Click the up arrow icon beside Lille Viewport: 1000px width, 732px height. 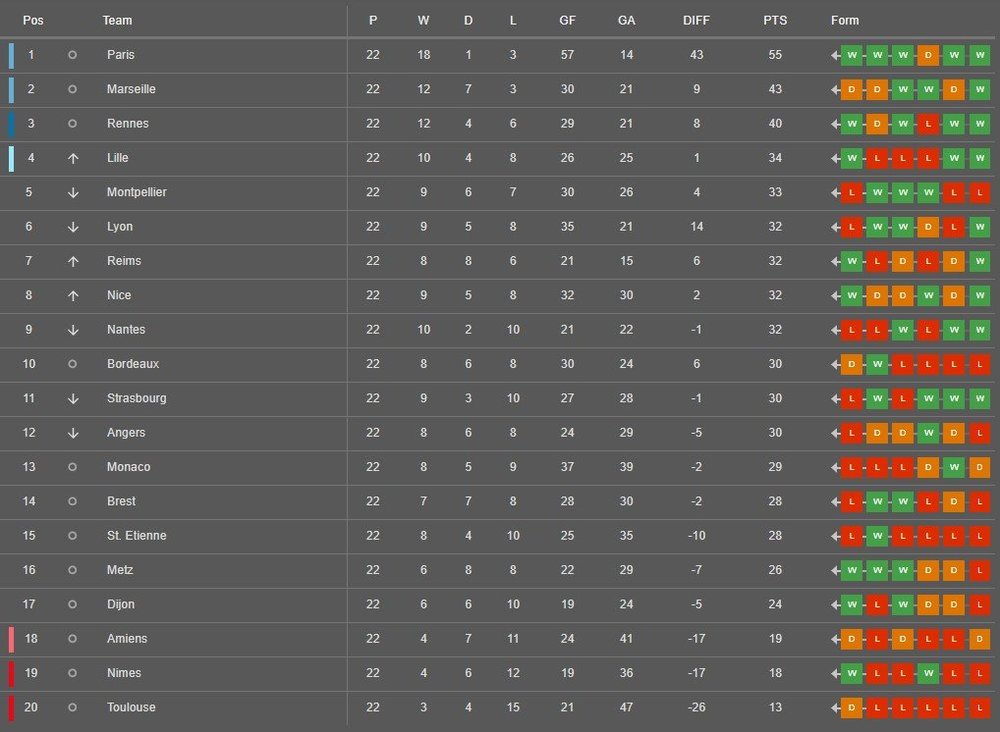click(x=72, y=158)
